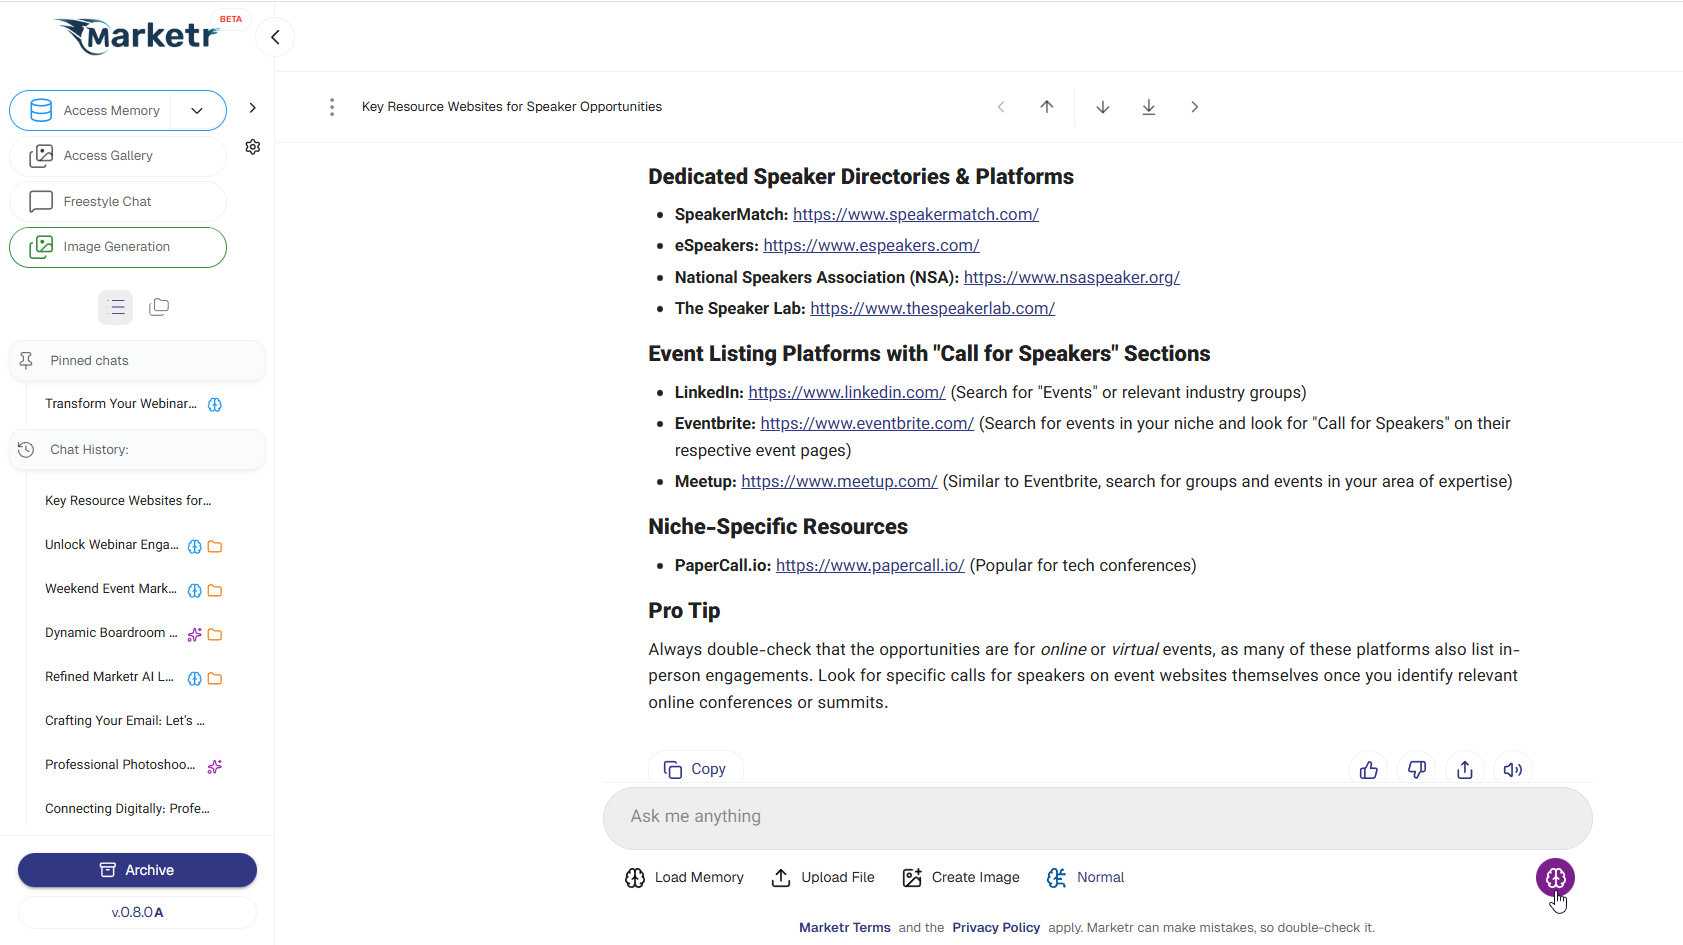
Task: Copy the response with Copy button
Action: (x=695, y=768)
